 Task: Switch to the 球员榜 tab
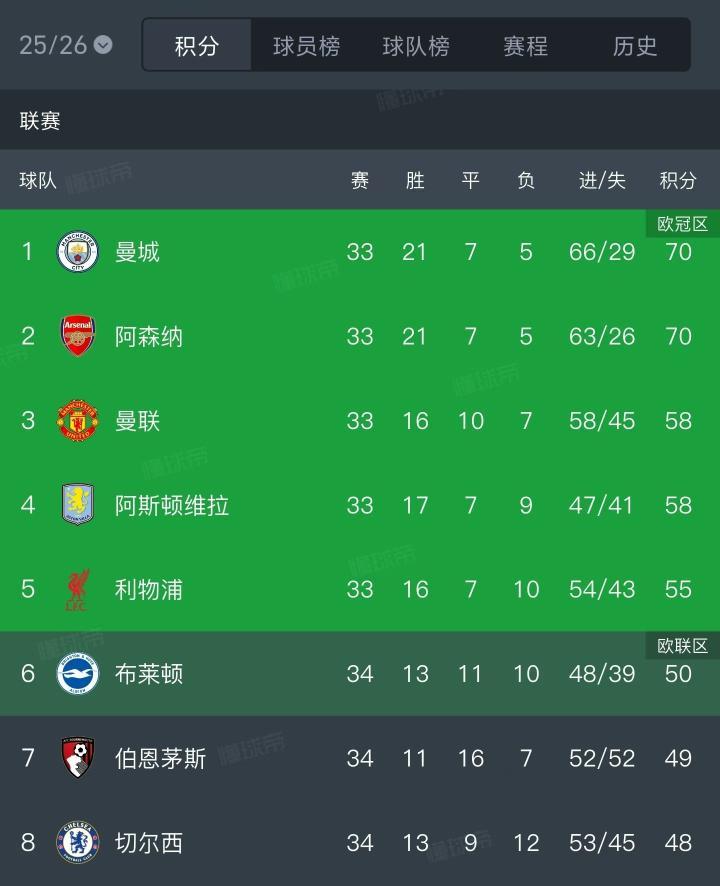(306, 46)
